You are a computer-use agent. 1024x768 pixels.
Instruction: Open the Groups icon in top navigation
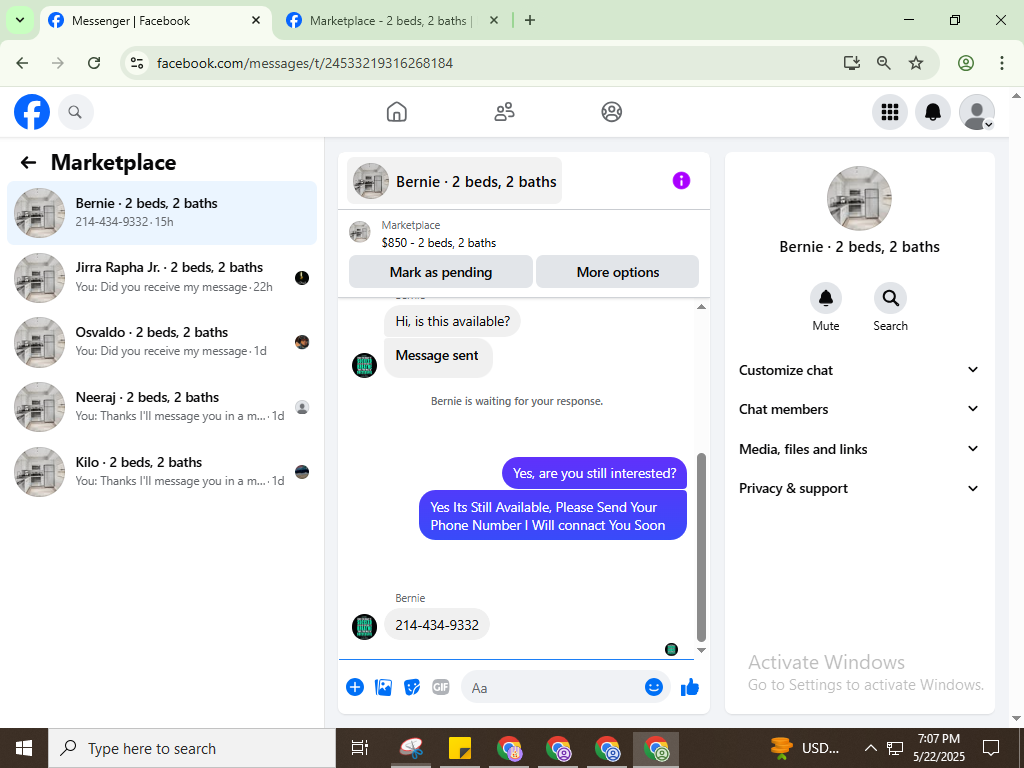click(611, 112)
